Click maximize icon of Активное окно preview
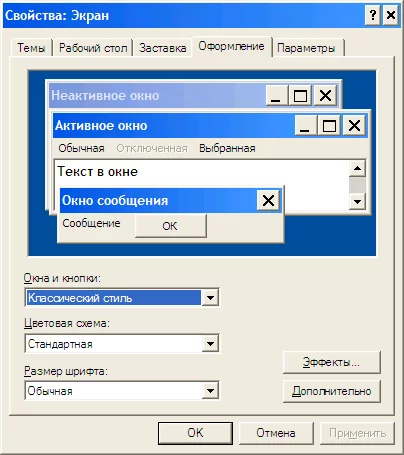This screenshot has height=455, width=404. pos(329,126)
